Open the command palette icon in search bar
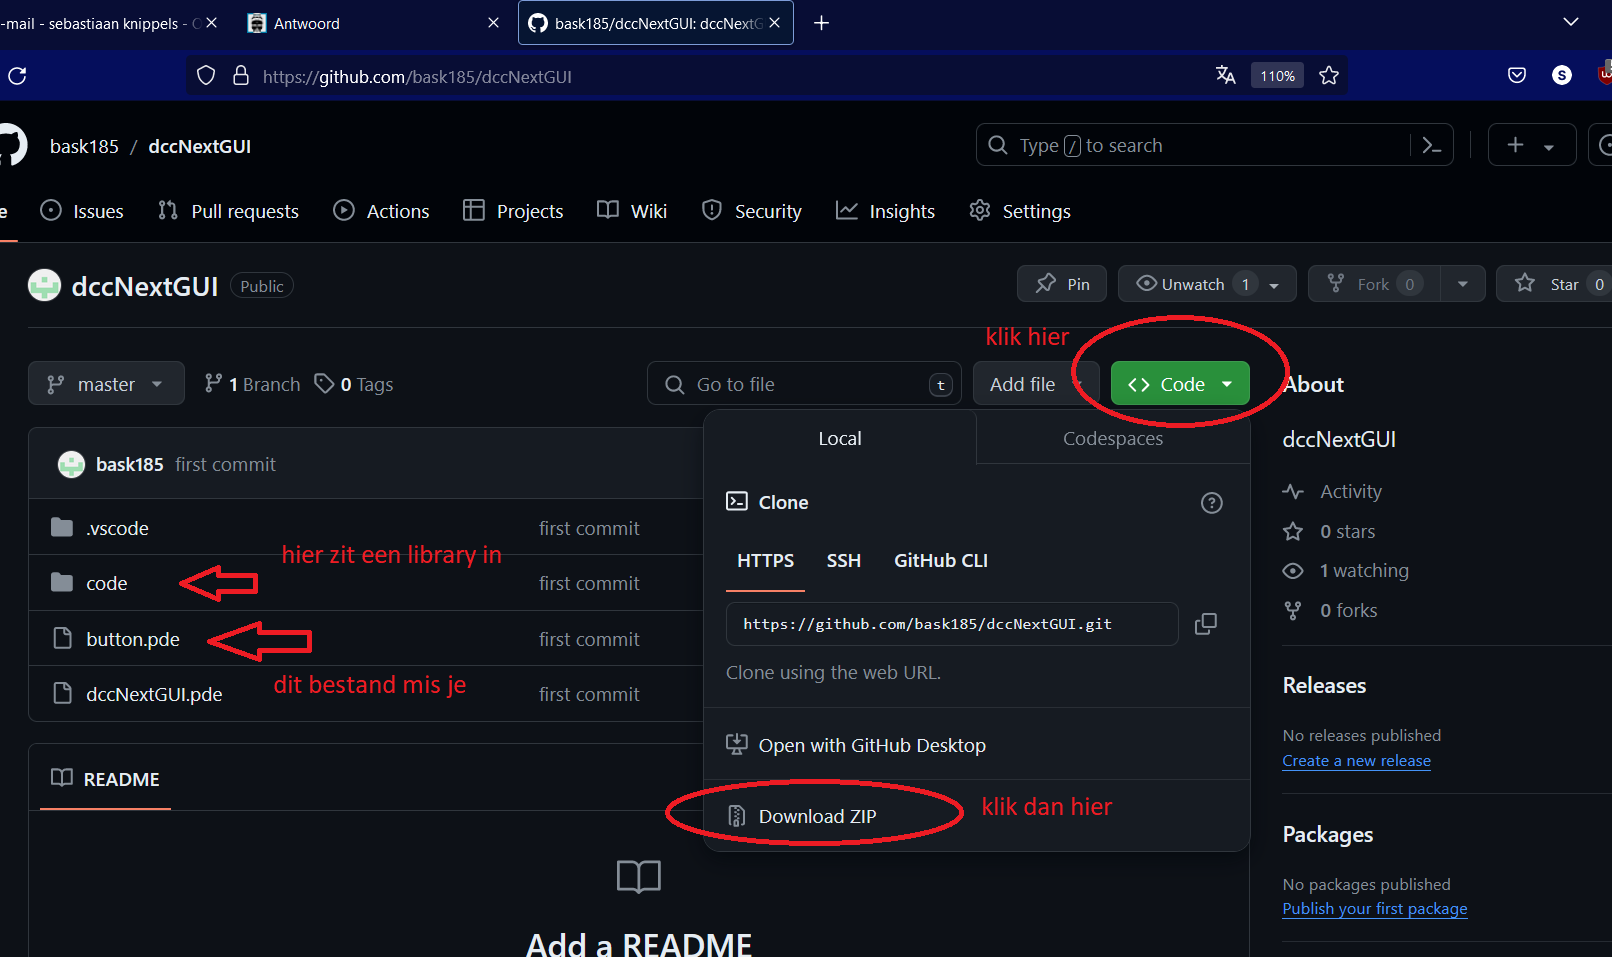1612x957 pixels. pos(1431,146)
